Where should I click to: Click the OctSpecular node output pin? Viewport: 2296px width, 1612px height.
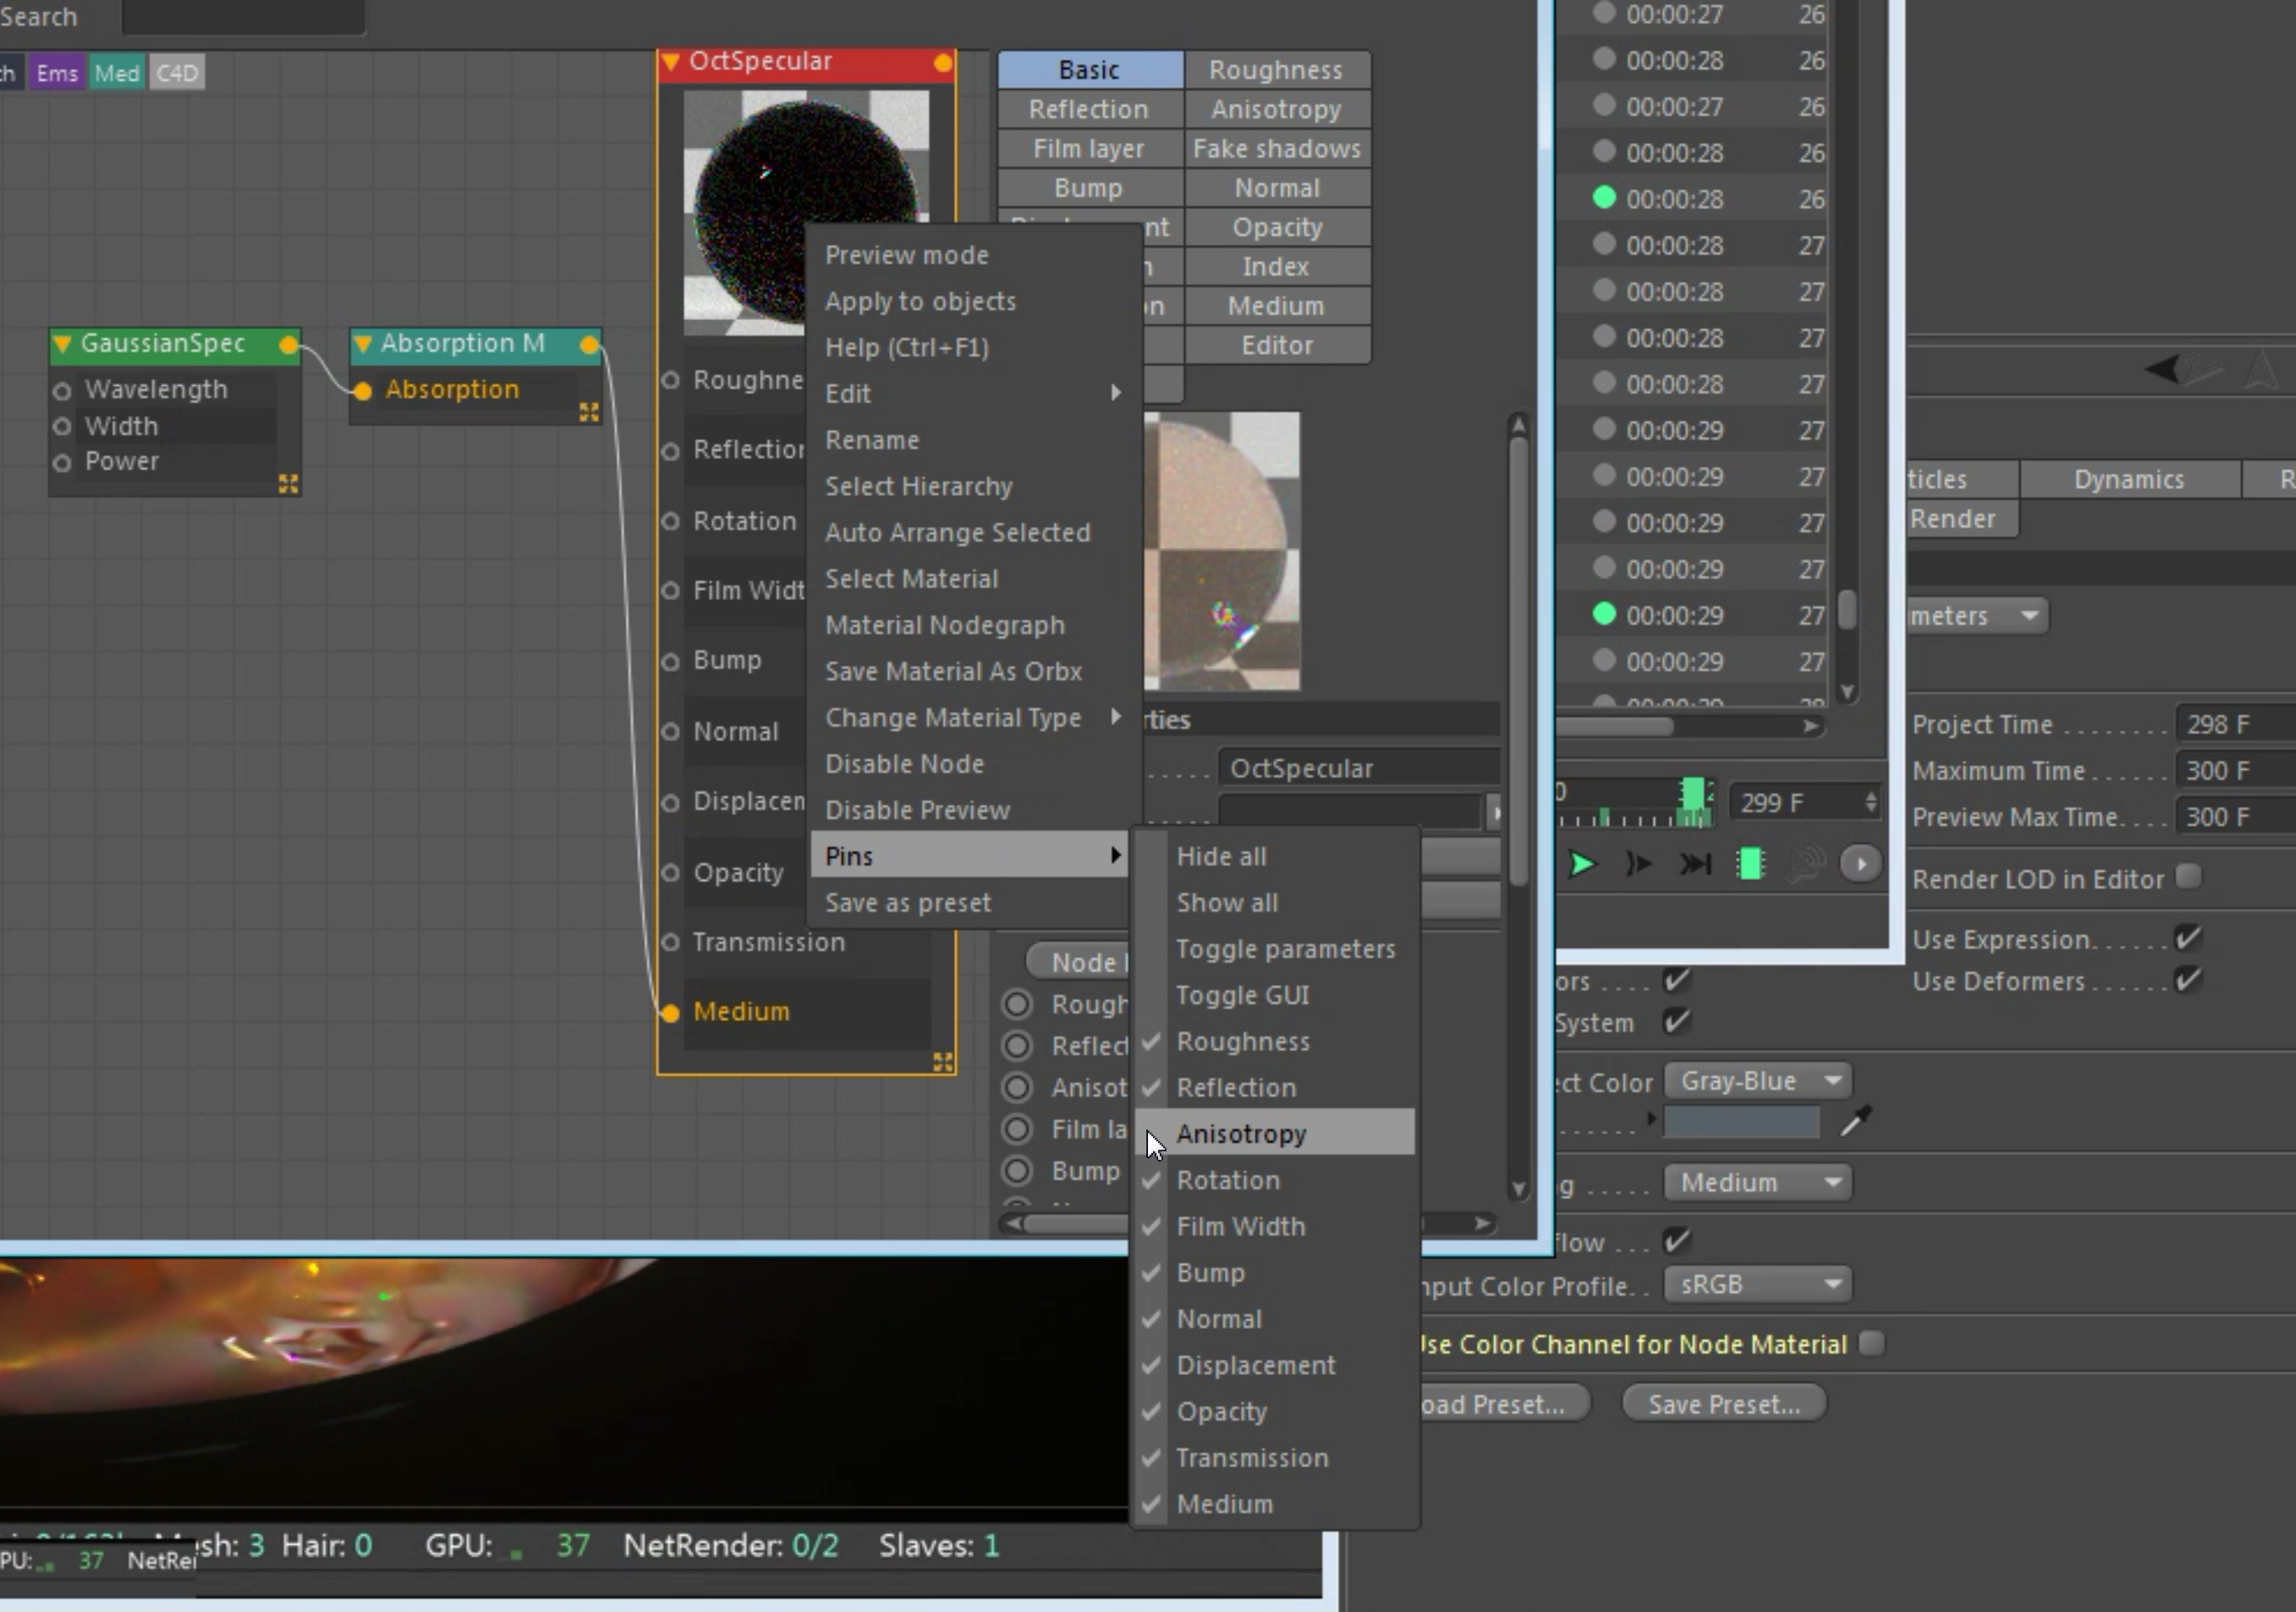click(942, 63)
